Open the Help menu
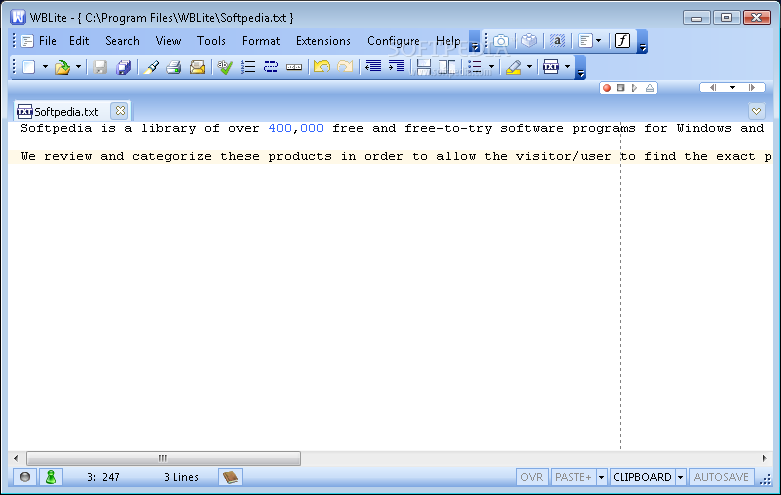Viewport: 781px width, 495px height. [448, 41]
